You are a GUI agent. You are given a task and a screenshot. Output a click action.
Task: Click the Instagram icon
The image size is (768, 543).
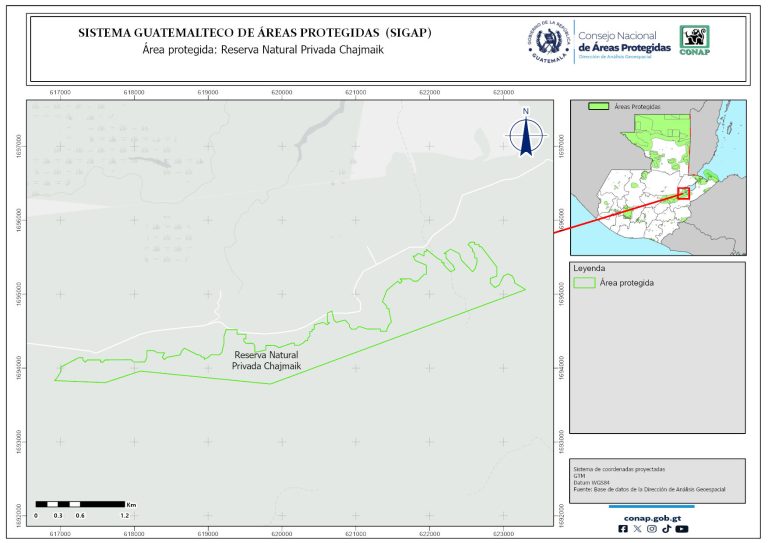651,529
